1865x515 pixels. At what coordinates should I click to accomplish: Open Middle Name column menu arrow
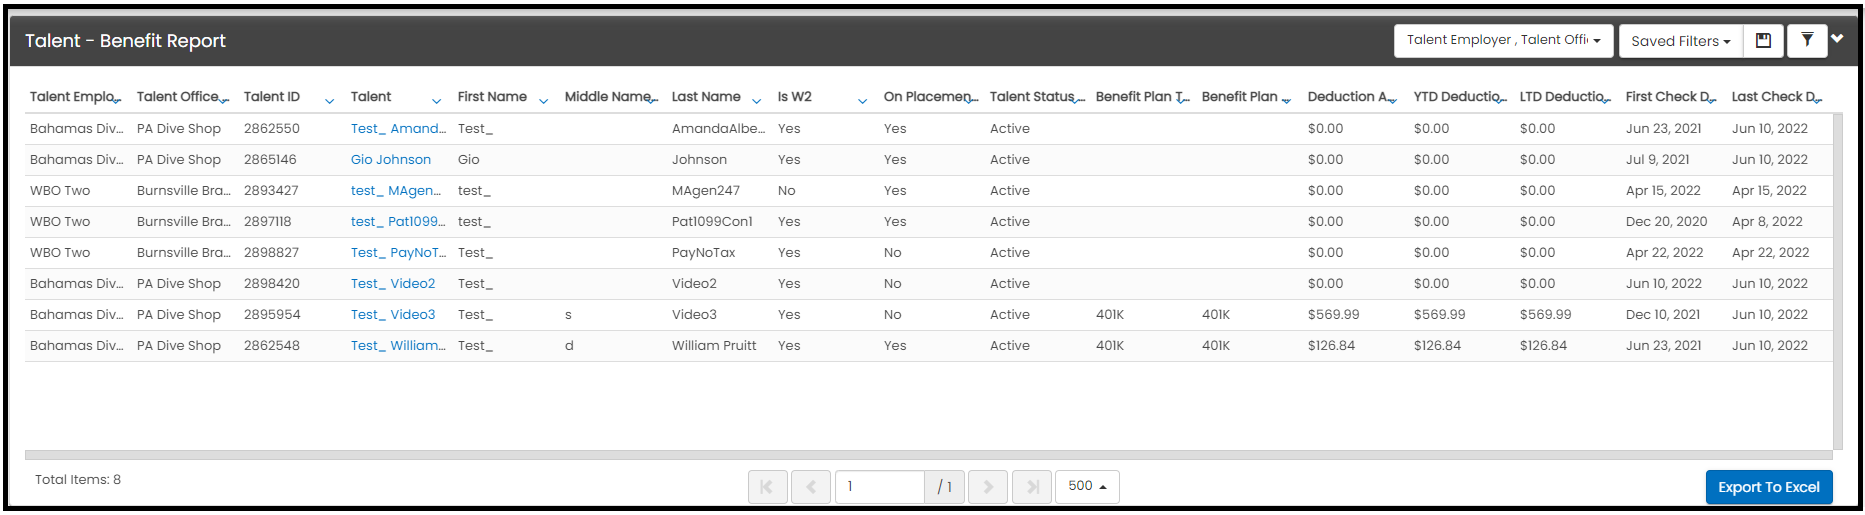point(652,101)
